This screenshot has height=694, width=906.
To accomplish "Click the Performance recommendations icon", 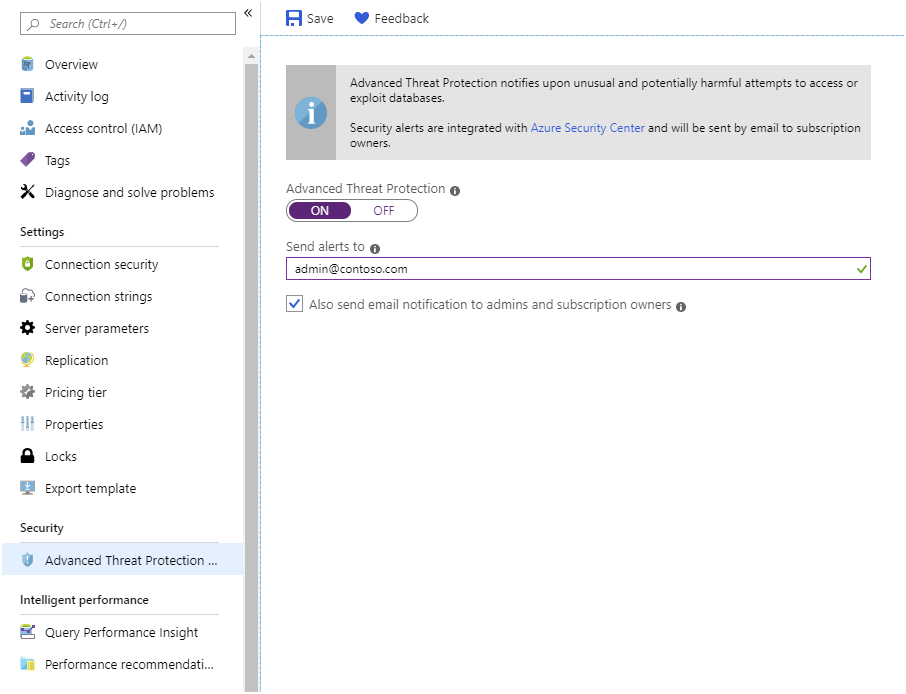I will coord(27,663).
